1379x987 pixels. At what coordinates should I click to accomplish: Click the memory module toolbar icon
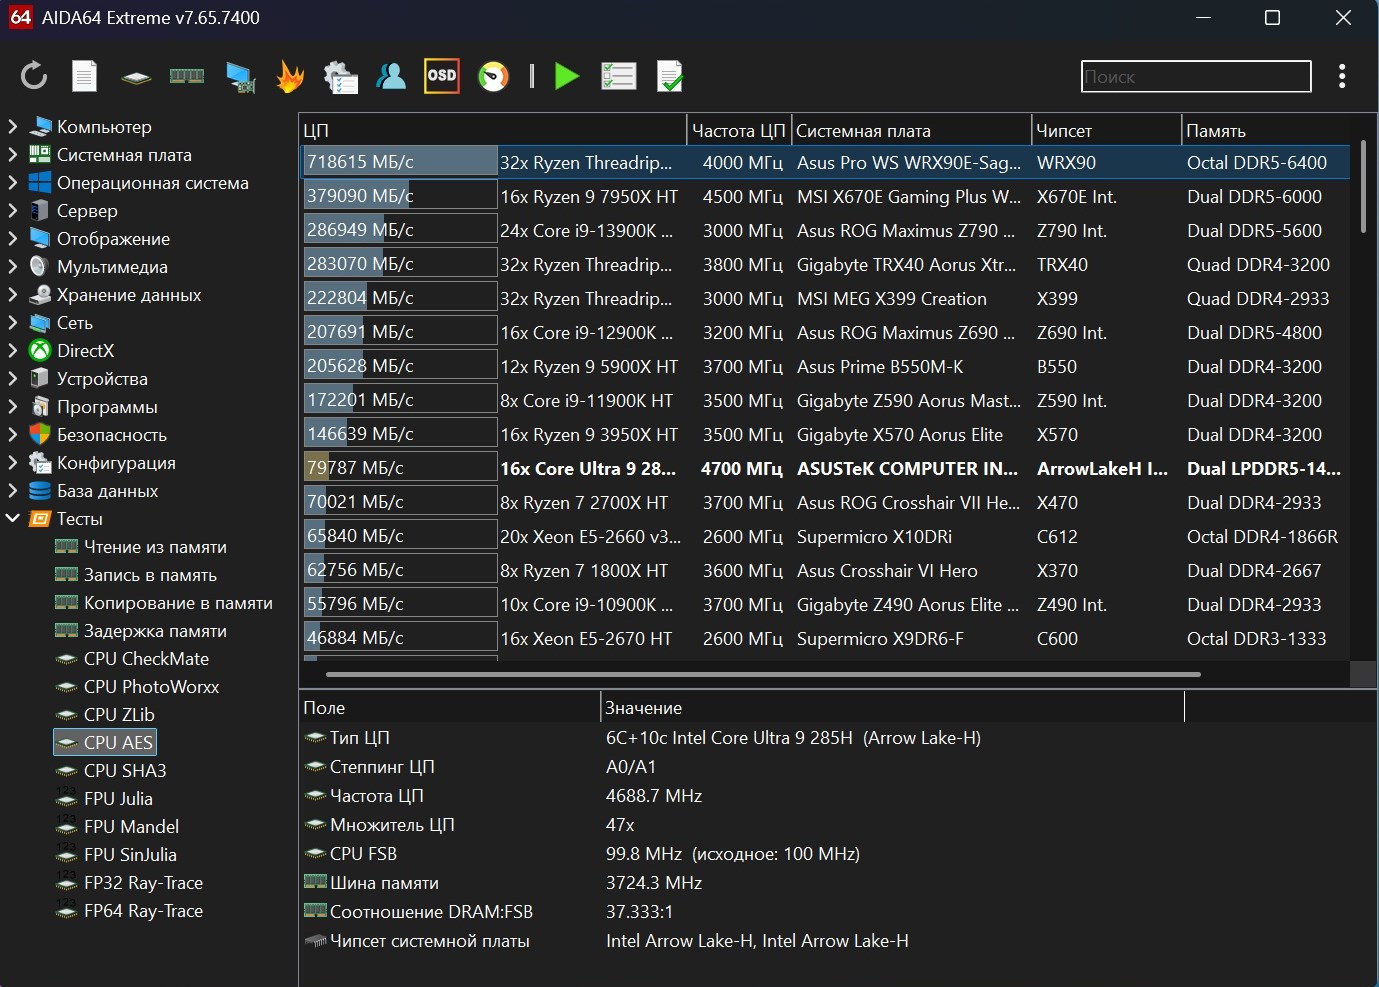(x=187, y=76)
